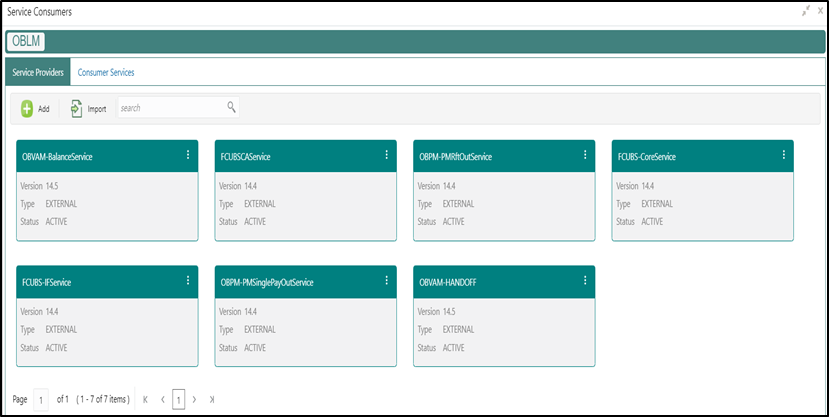Click the '1 - 7 of 7 items' text
829x417 pixels.
[x=103, y=400]
